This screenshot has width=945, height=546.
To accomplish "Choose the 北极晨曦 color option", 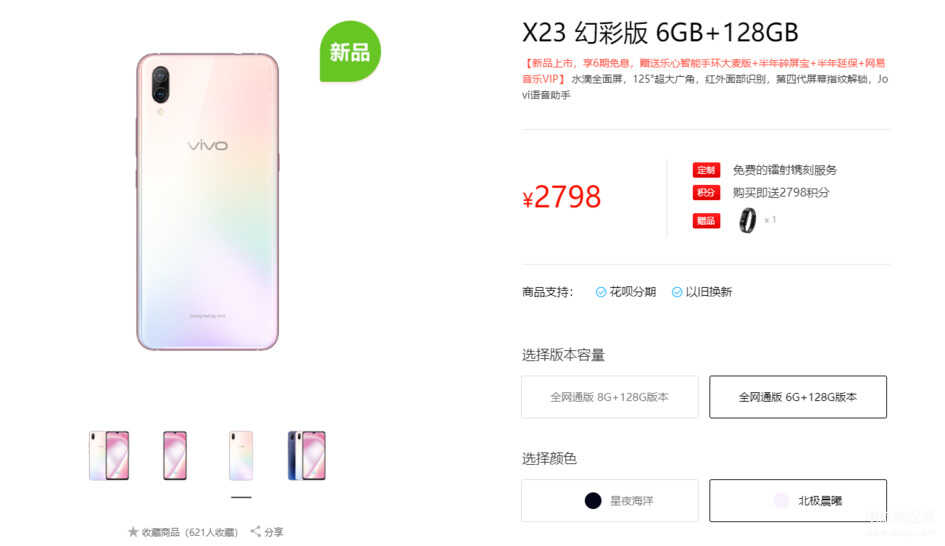I will click(x=798, y=501).
